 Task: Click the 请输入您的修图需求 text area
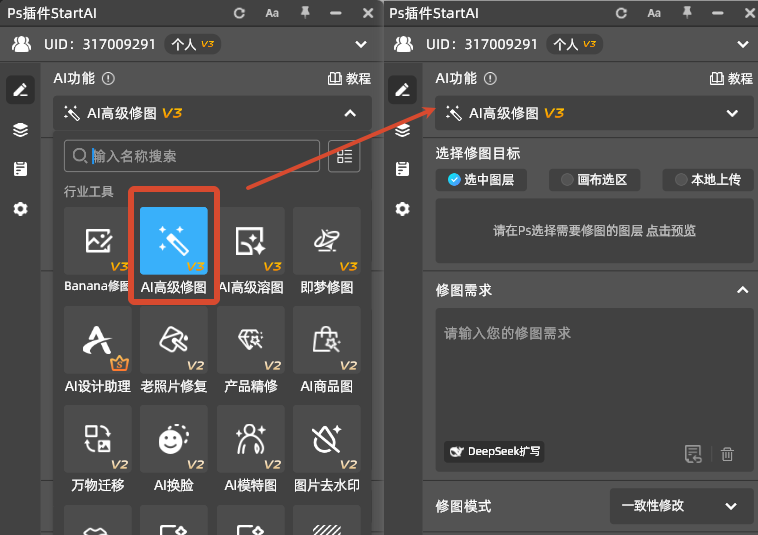pyautogui.click(x=594, y=390)
